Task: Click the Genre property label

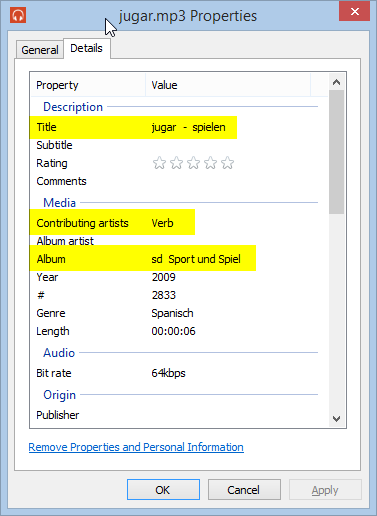Action: tap(51, 313)
